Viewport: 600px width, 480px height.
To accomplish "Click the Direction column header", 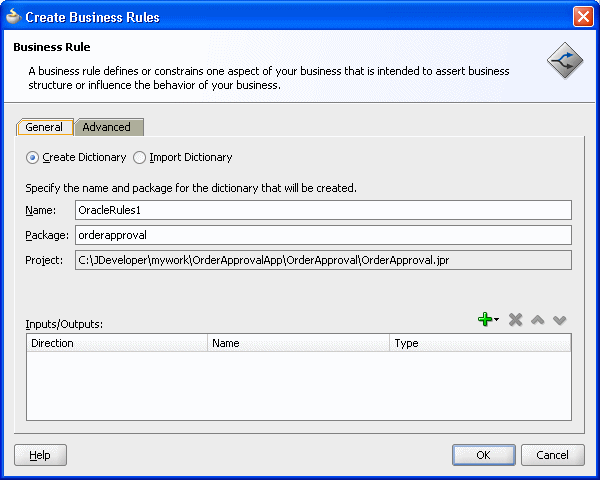I will point(117,343).
